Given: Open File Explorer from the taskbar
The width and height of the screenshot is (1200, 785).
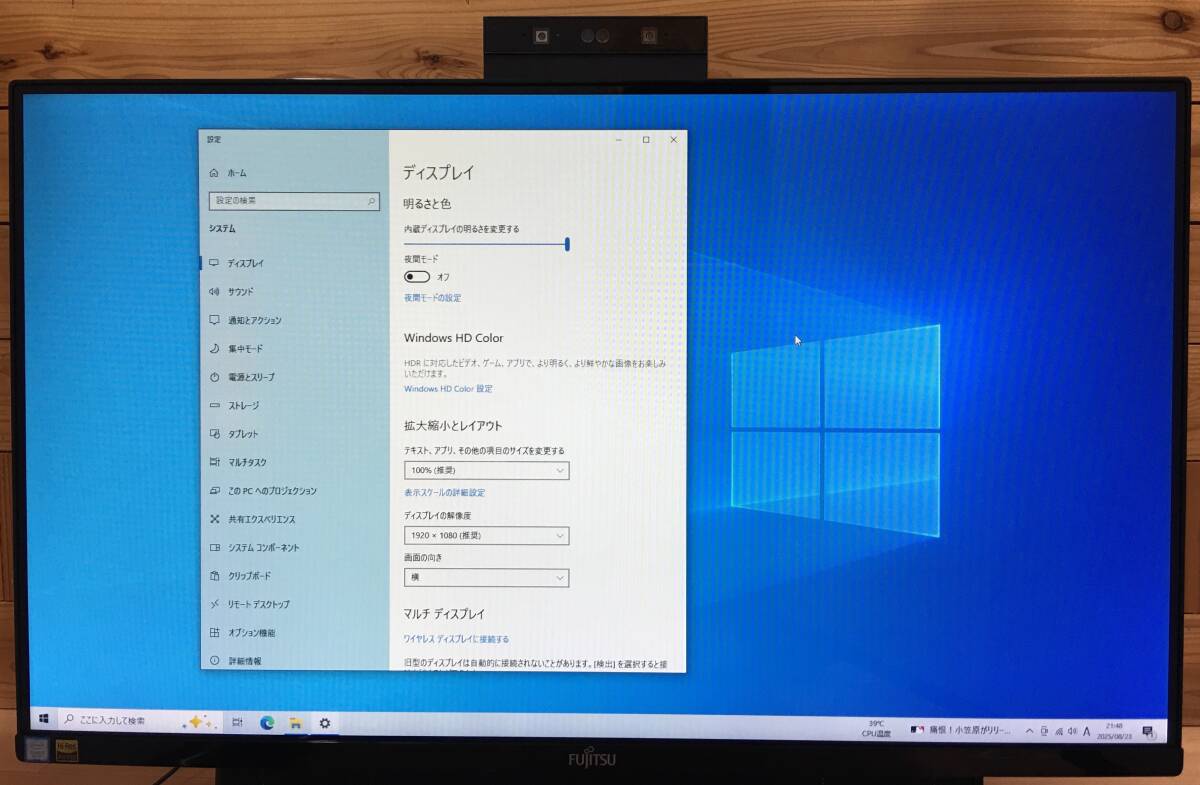Looking at the screenshot, I should [x=296, y=723].
